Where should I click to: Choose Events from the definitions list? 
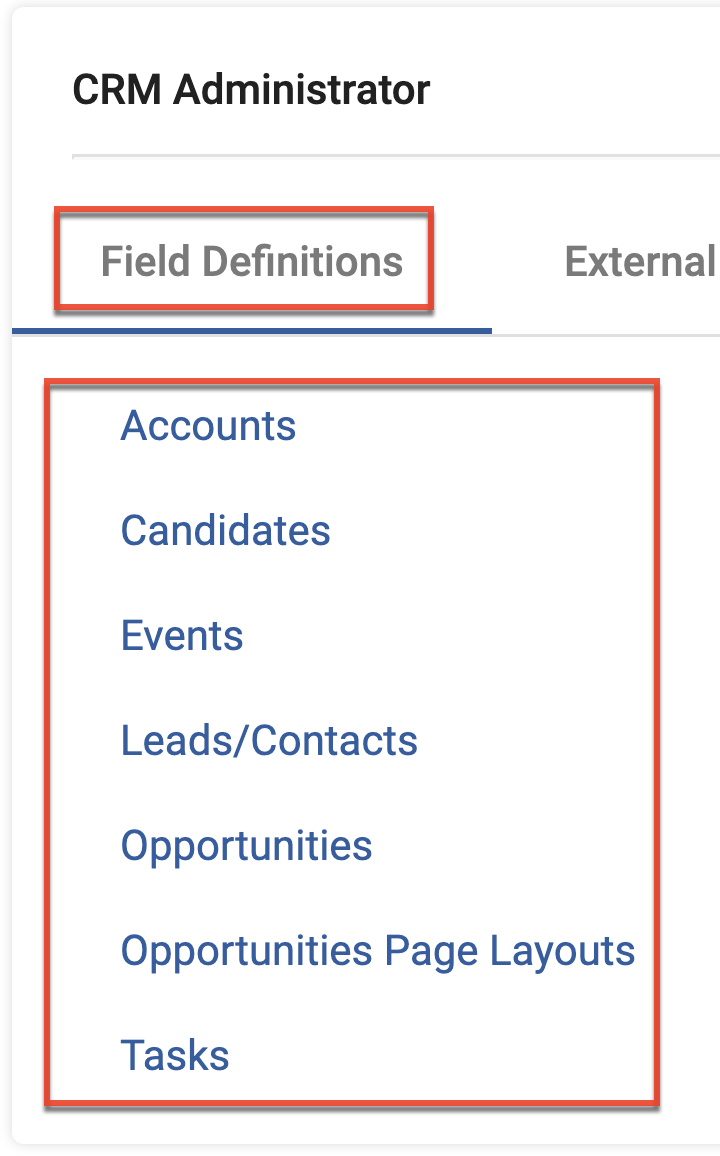182,636
